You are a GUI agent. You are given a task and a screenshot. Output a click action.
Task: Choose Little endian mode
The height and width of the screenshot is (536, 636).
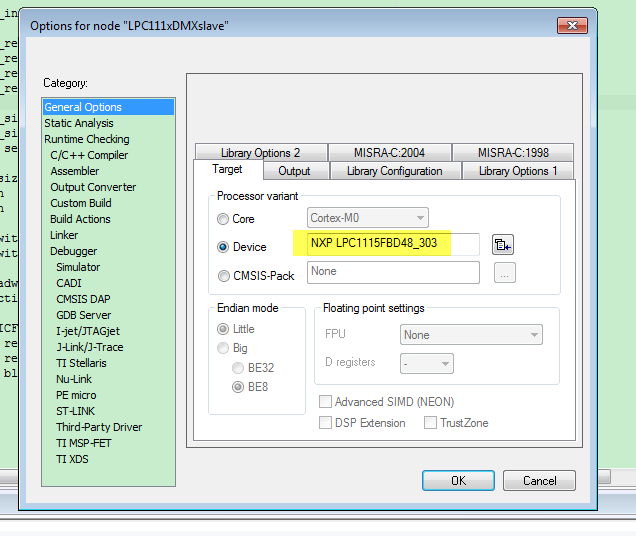(x=223, y=329)
